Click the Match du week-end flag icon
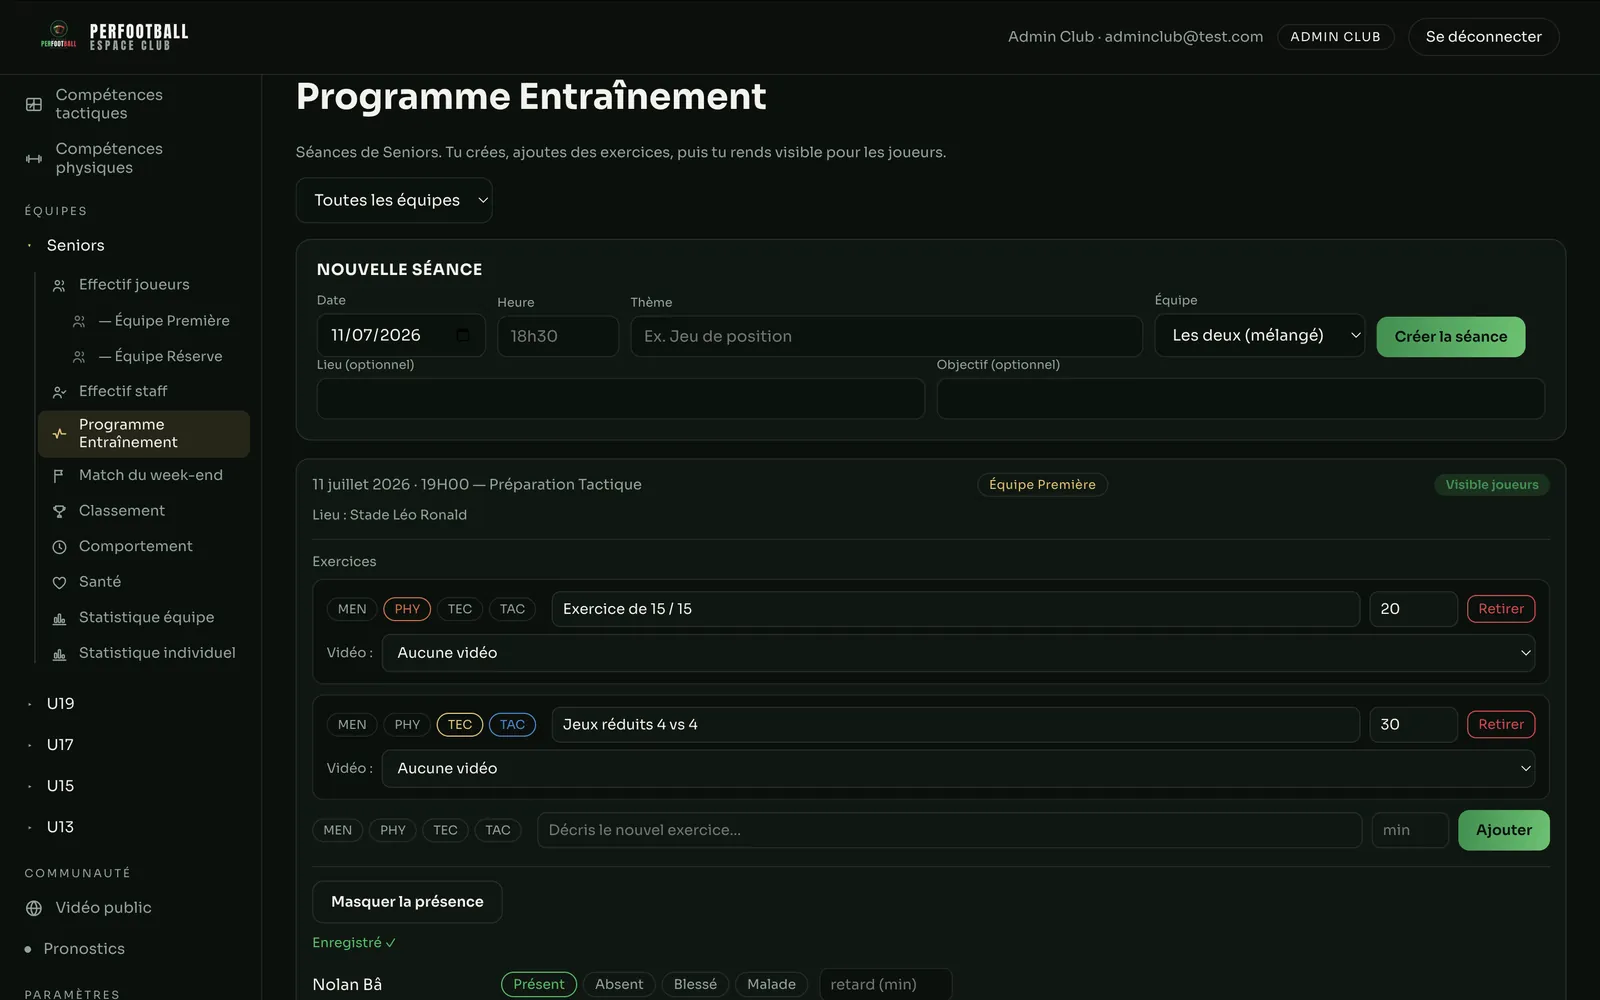Viewport: 1600px width, 1000px height. coord(59,476)
